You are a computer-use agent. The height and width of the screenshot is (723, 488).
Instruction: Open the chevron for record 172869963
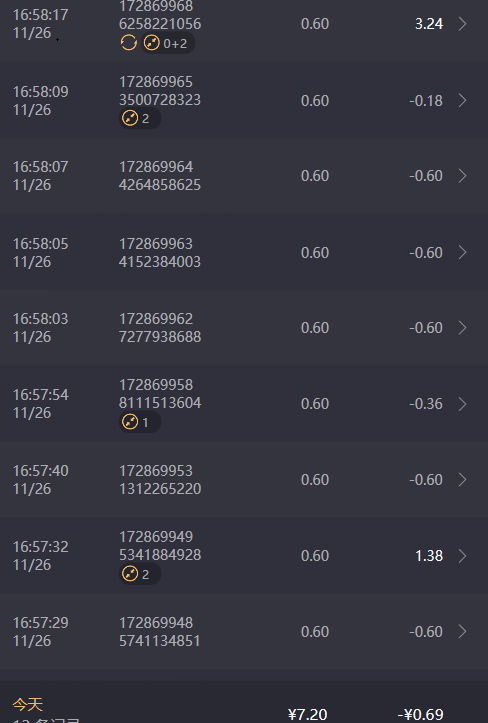tap(463, 252)
